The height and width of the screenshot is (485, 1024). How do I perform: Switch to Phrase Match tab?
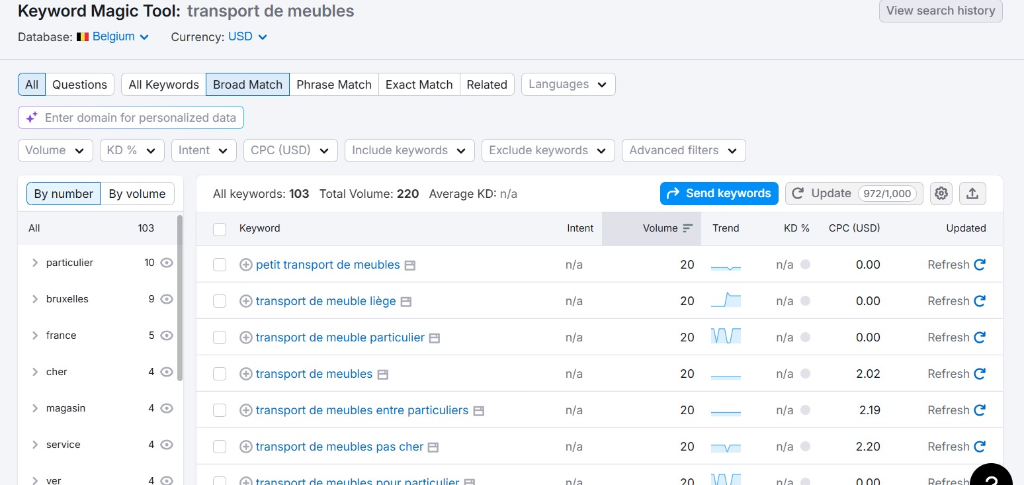click(x=333, y=85)
